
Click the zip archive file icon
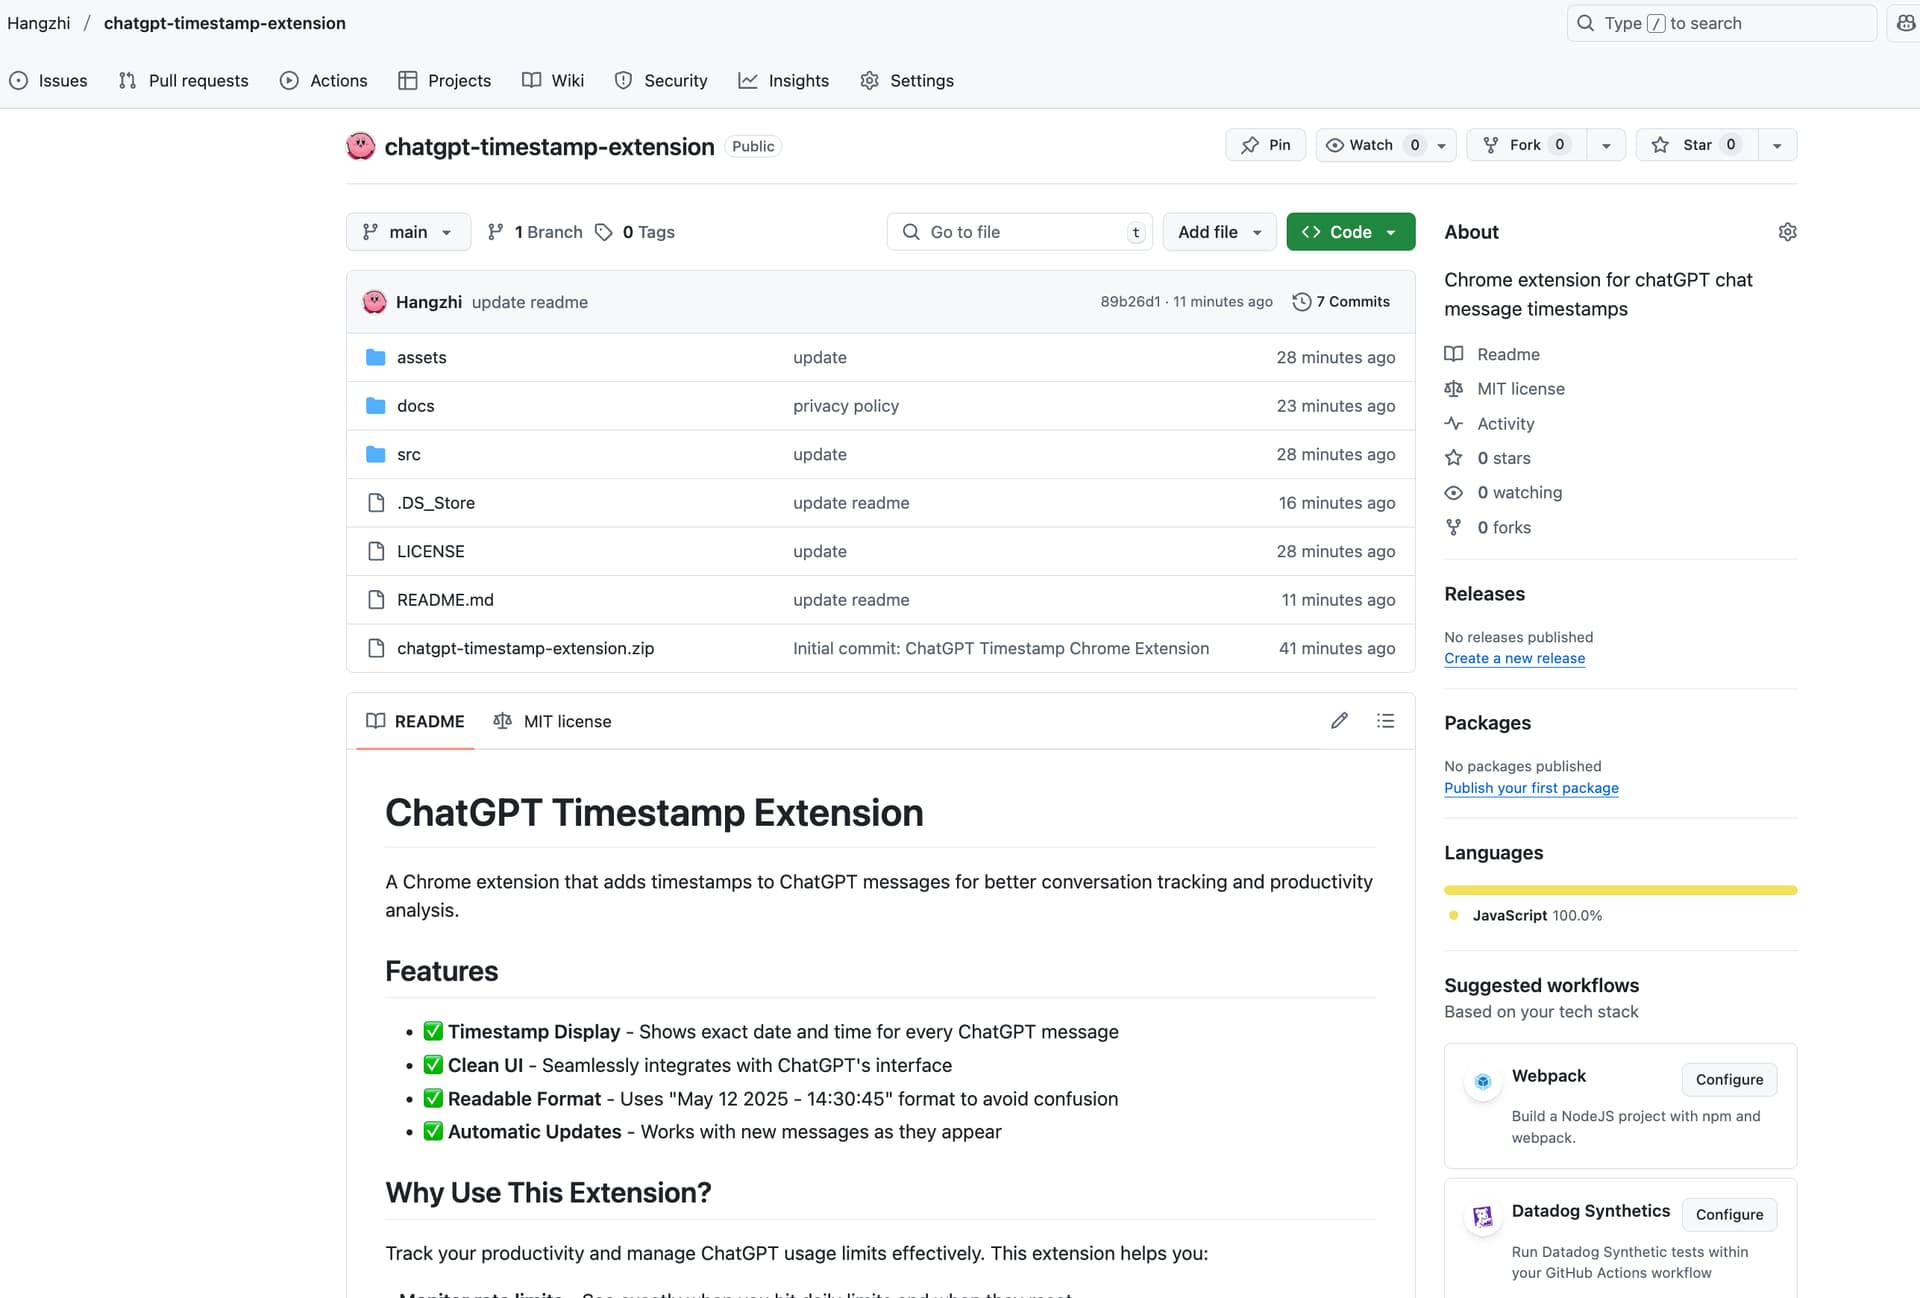tap(376, 648)
